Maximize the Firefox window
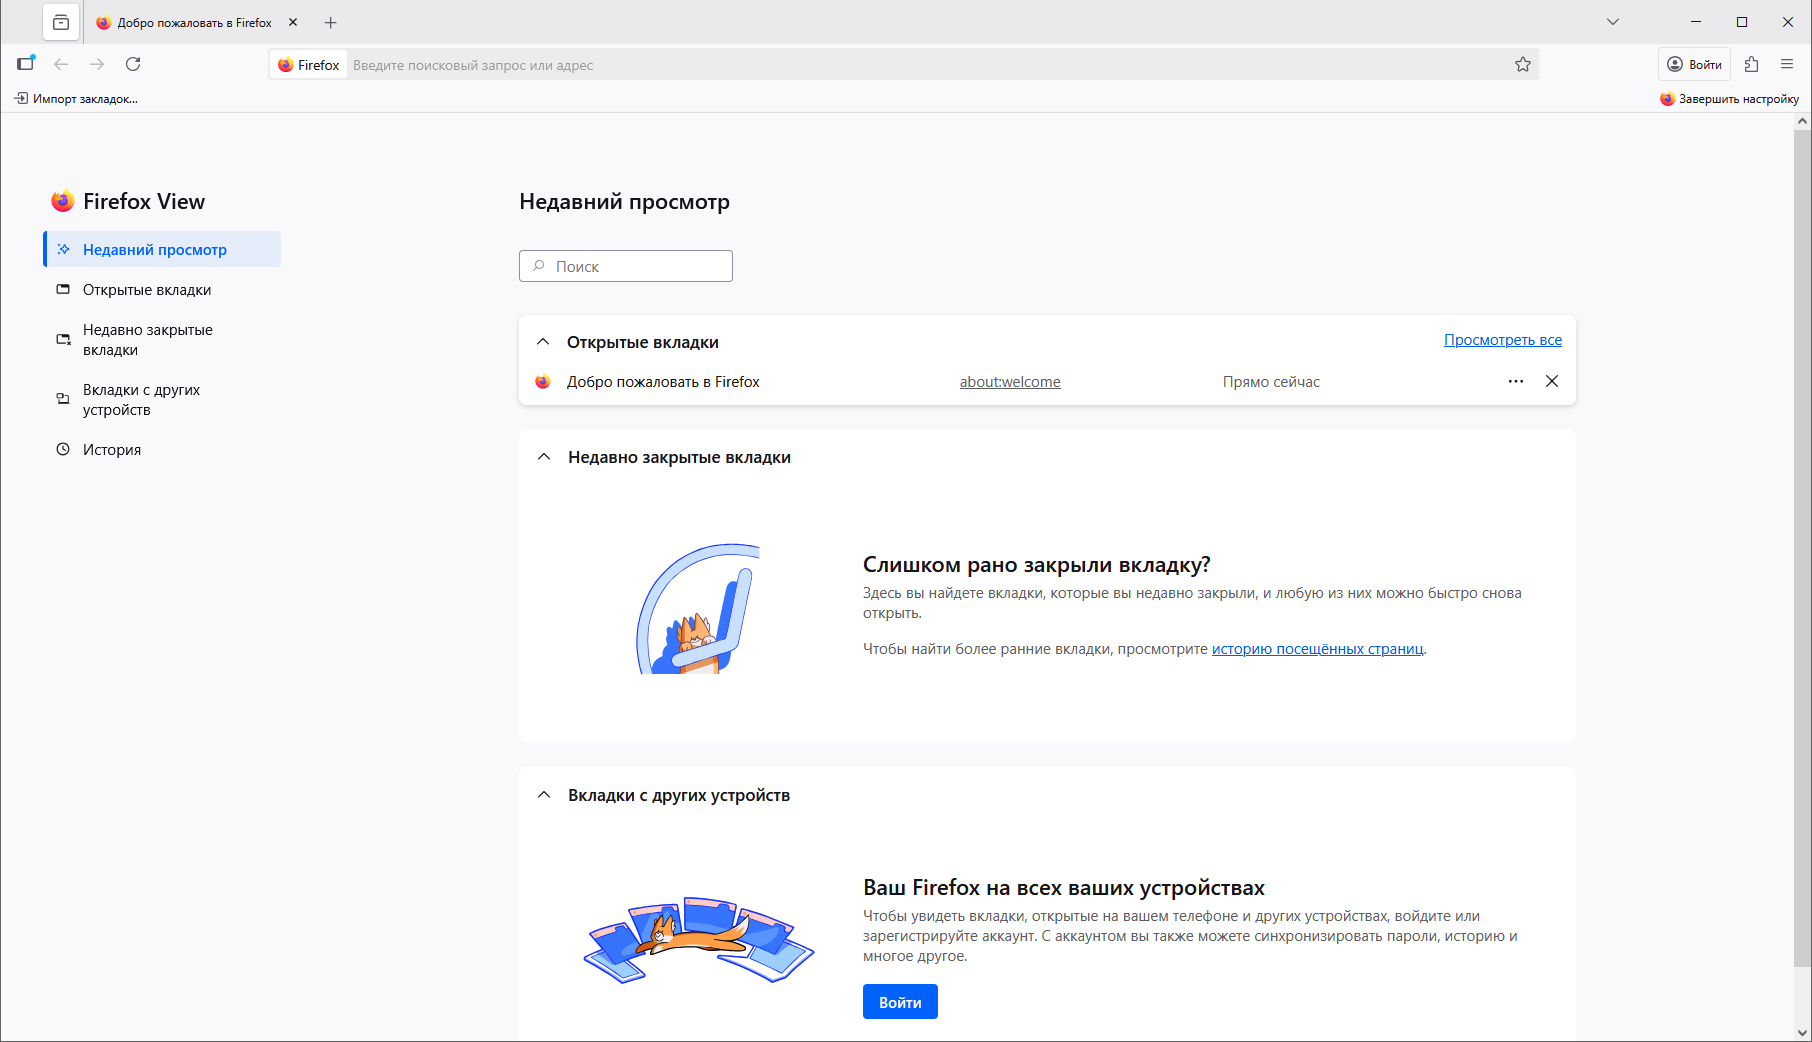The width and height of the screenshot is (1812, 1042). 1742,22
